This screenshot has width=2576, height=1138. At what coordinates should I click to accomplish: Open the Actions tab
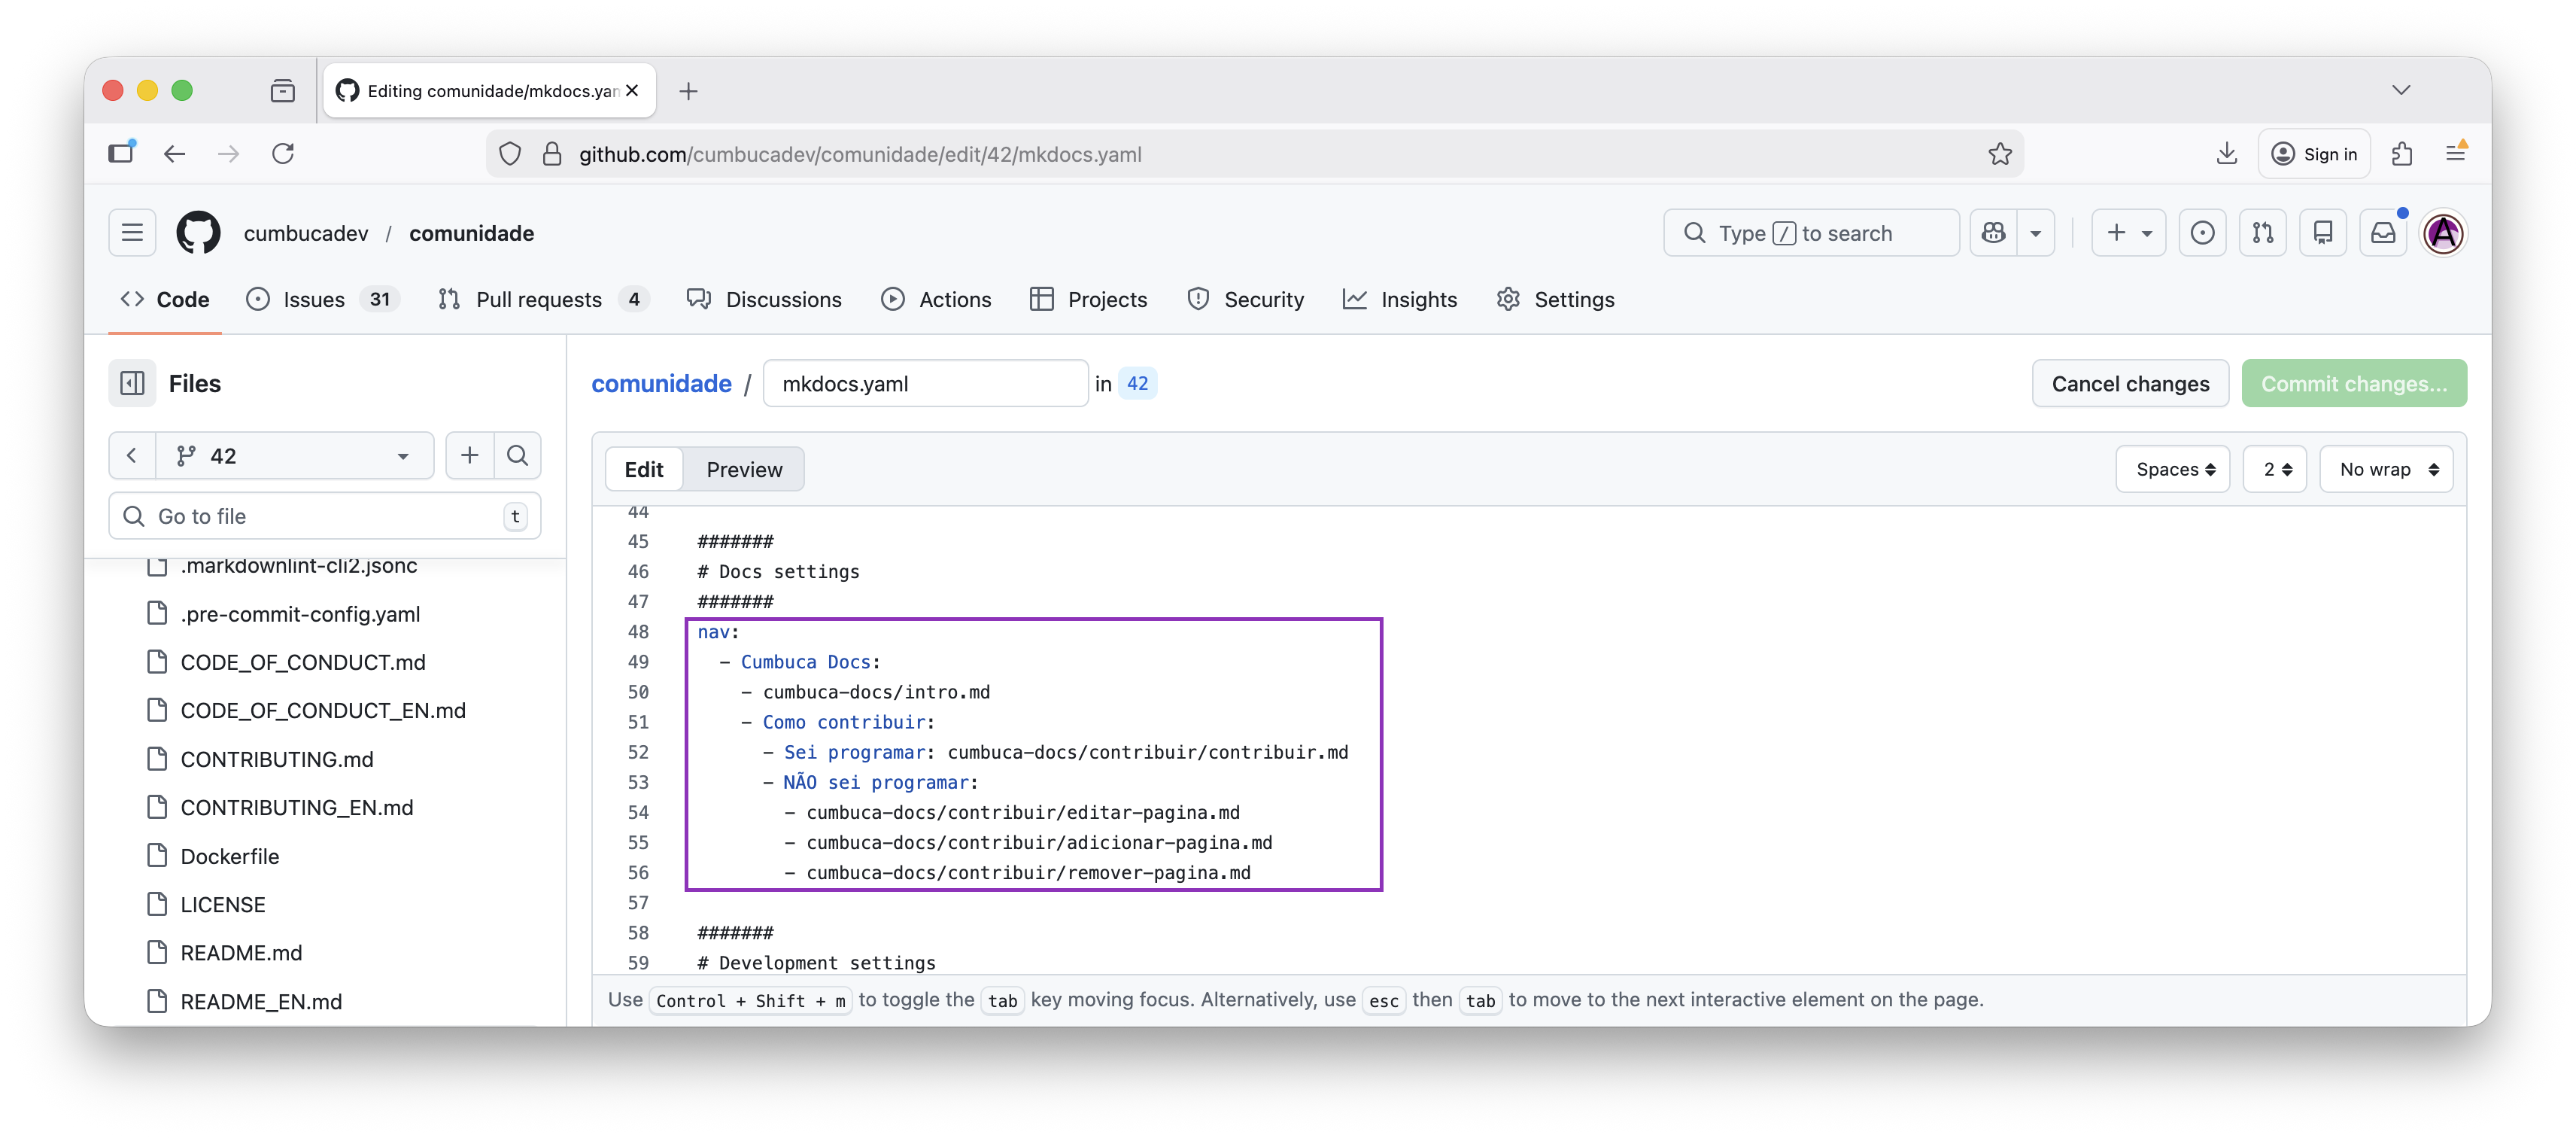pos(937,299)
